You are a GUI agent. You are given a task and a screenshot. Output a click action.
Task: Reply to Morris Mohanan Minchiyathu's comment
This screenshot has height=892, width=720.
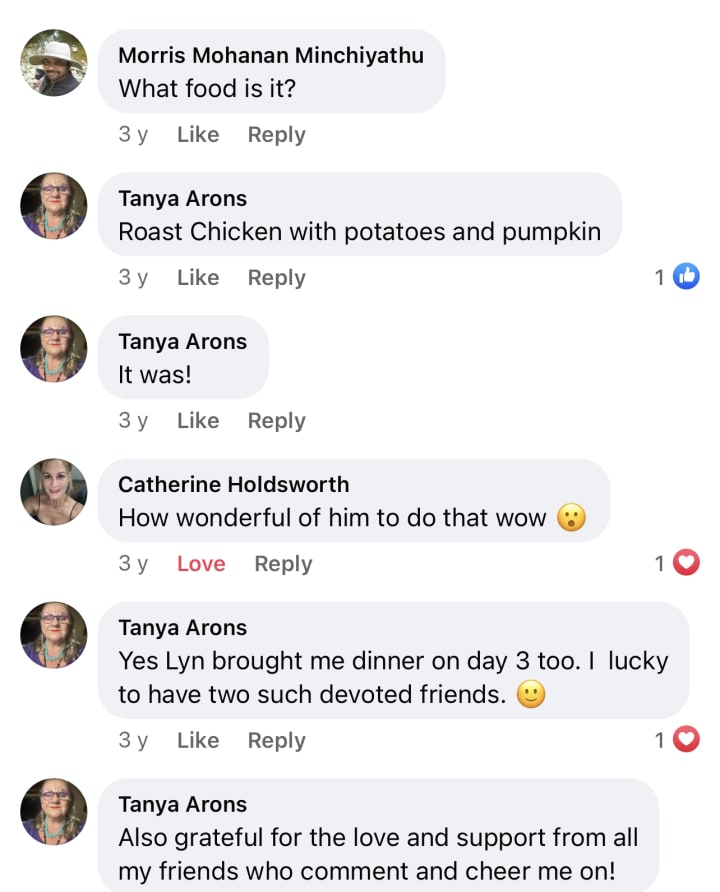pyautogui.click(x=276, y=135)
